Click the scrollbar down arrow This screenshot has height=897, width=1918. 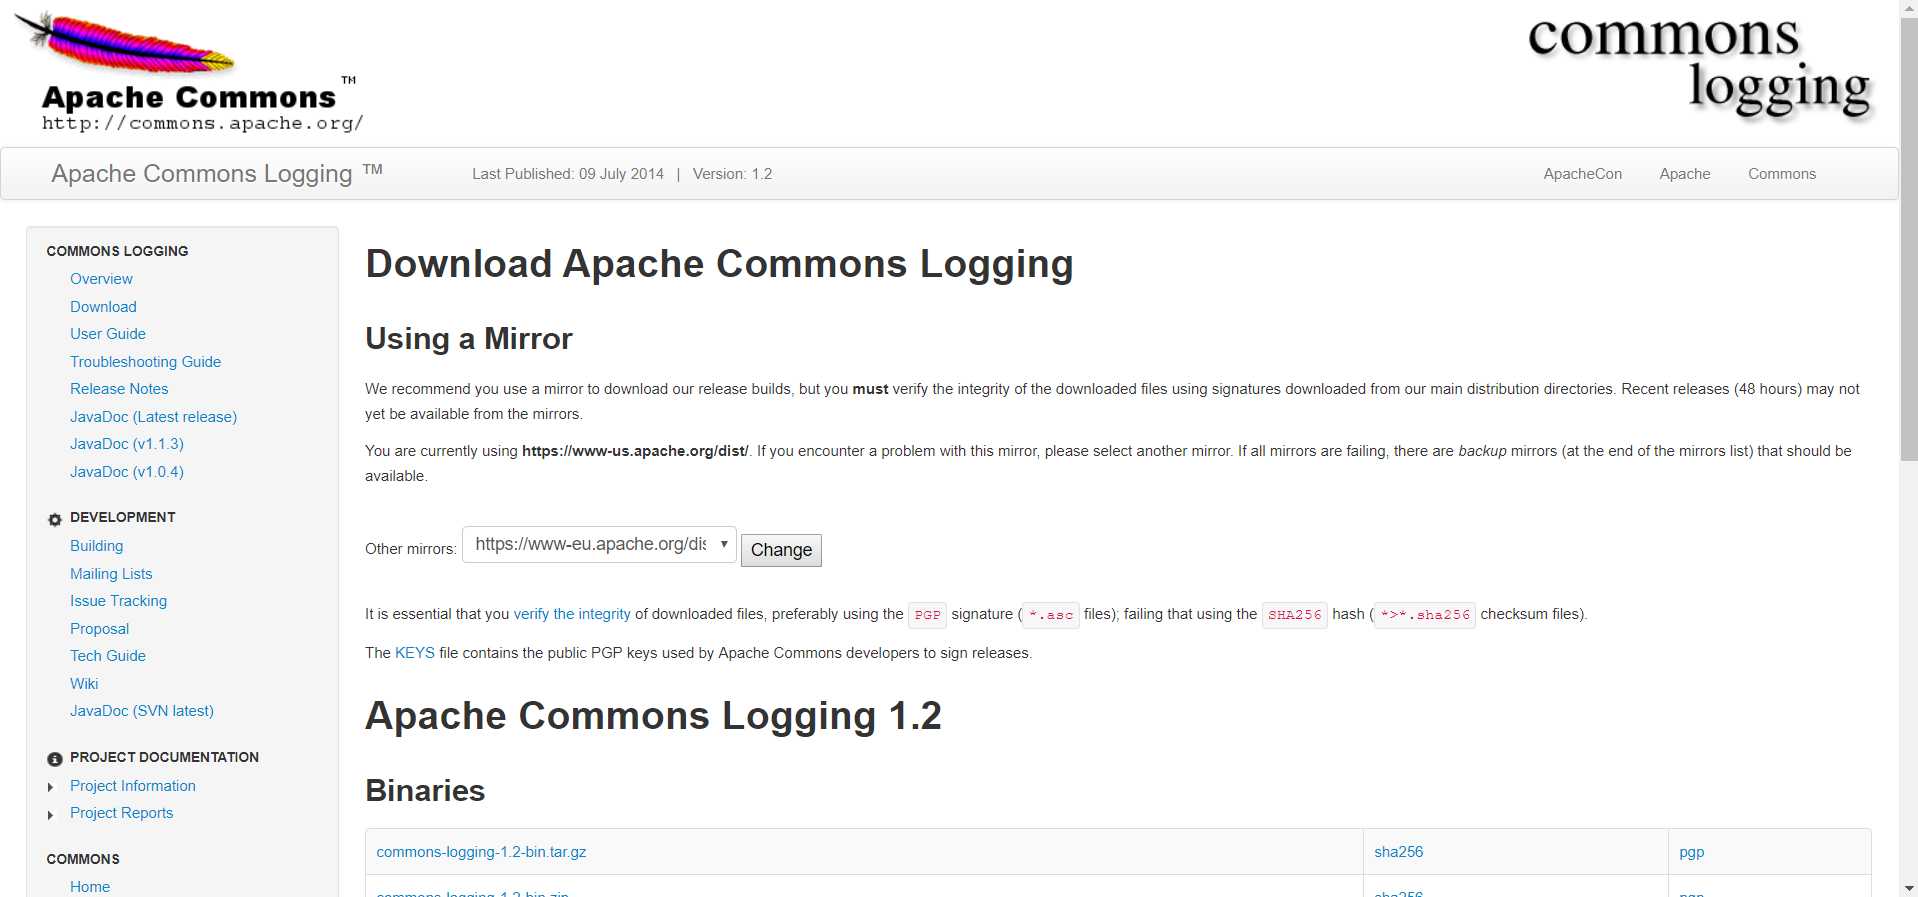coord(1909,888)
